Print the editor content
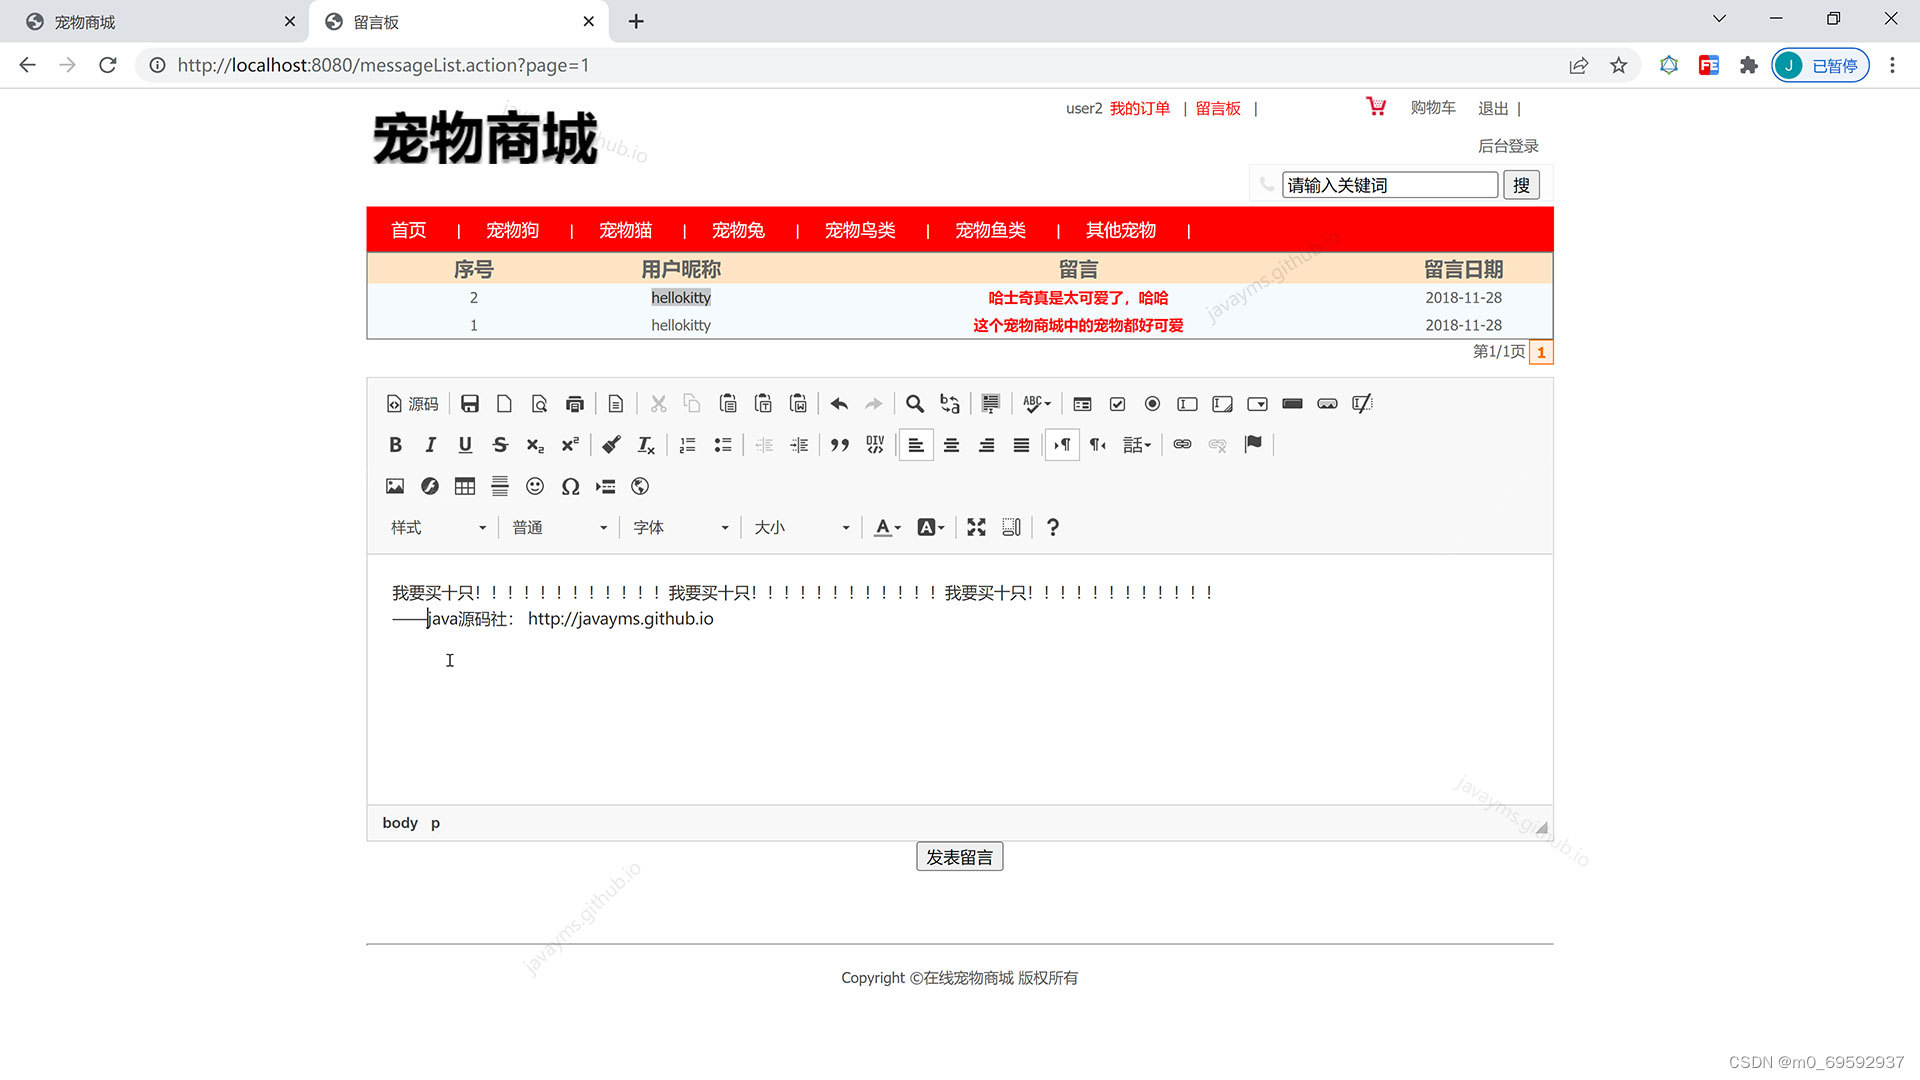1920x1080 pixels. point(575,404)
